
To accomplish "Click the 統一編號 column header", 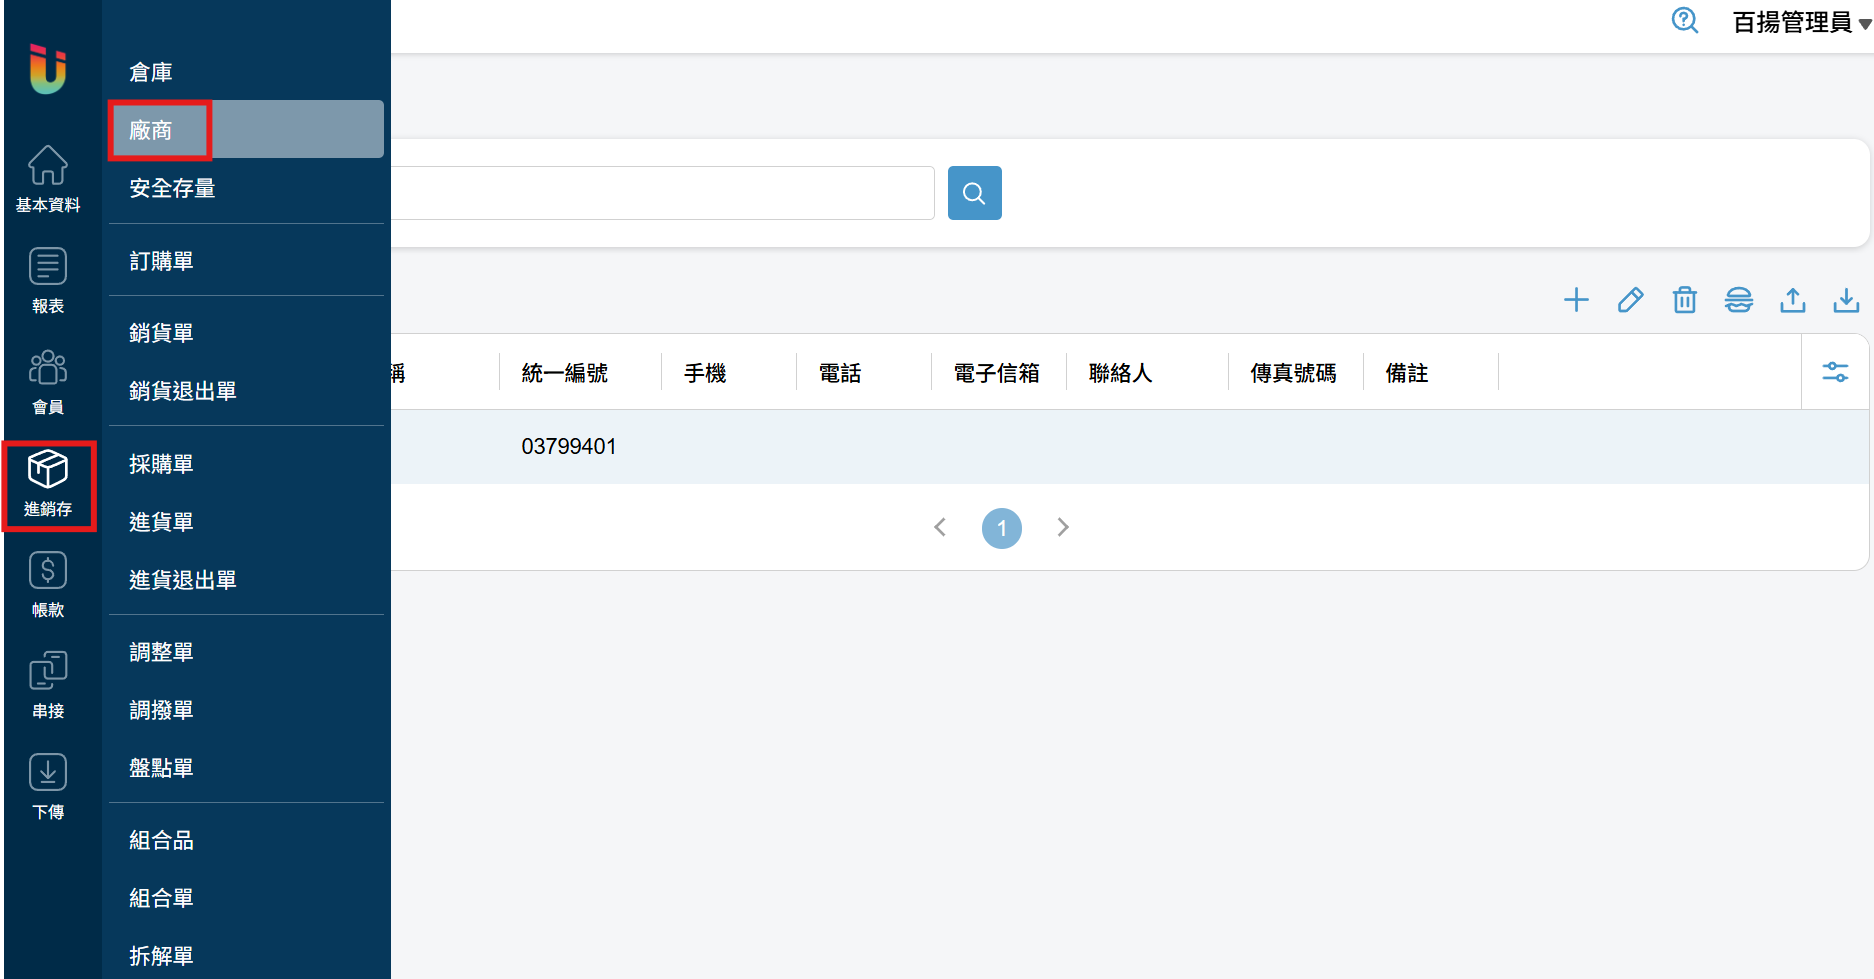I will click(x=565, y=373).
